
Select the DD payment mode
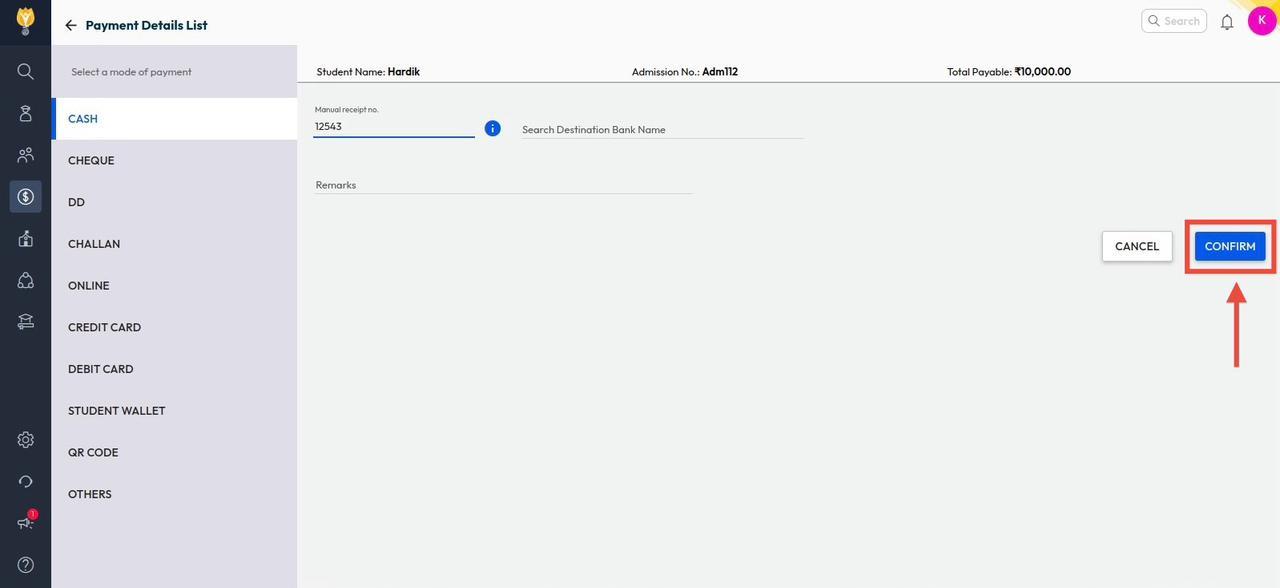(x=76, y=202)
